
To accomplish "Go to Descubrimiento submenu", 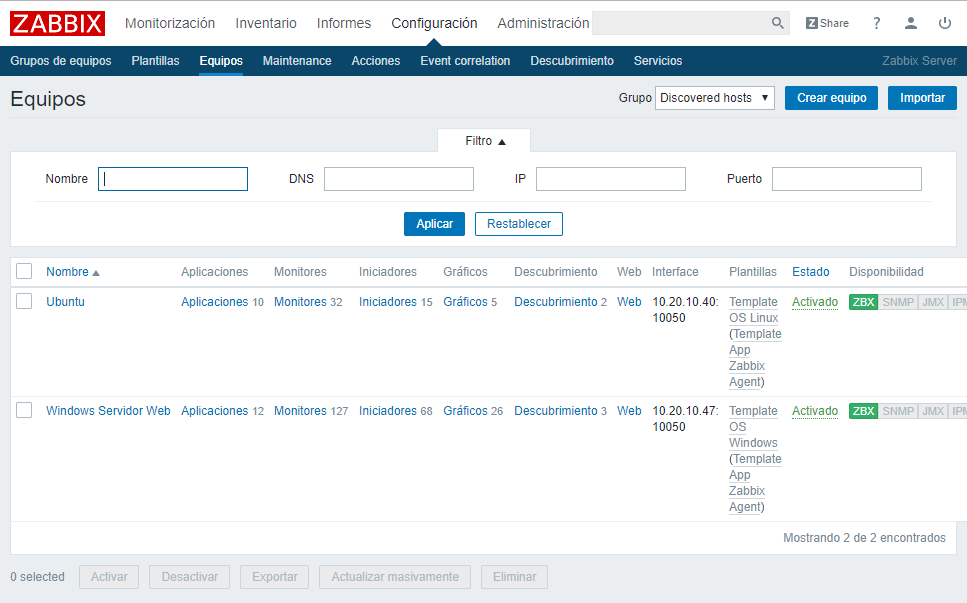I will coord(572,61).
